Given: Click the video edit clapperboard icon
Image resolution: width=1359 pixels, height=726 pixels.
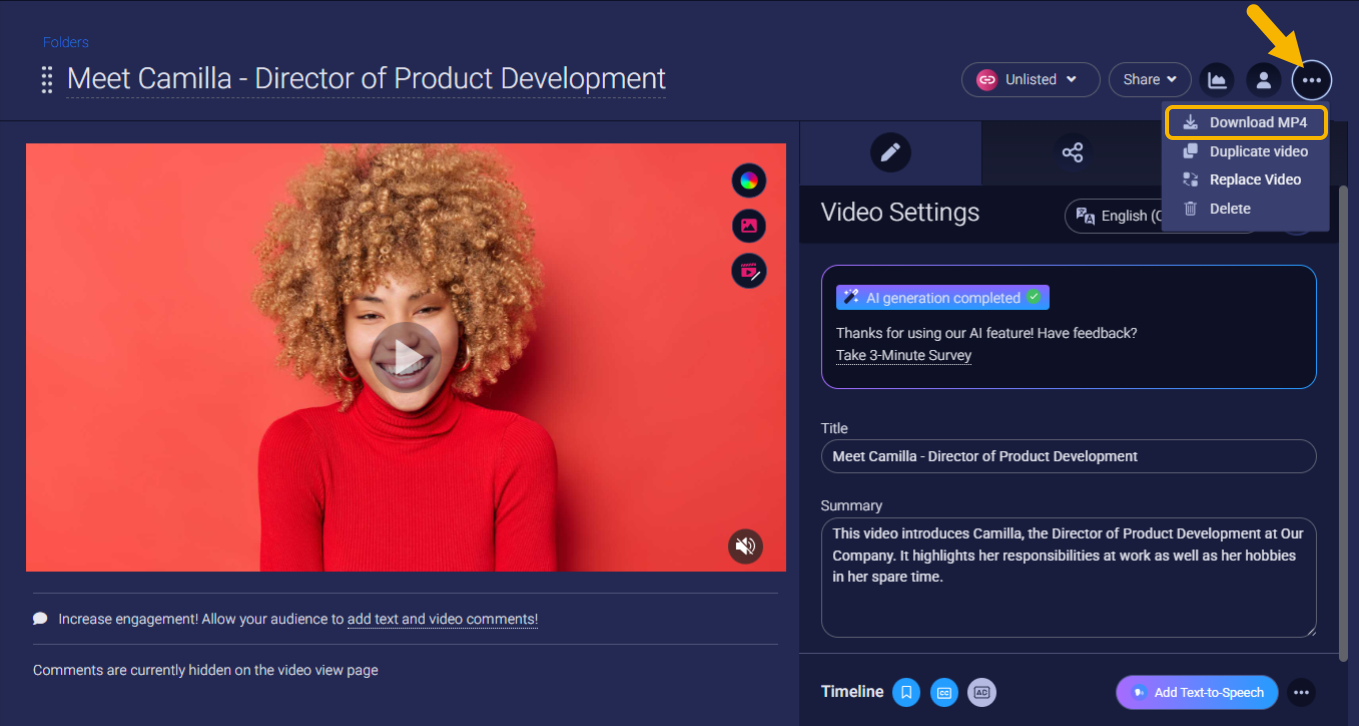Looking at the screenshot, I should point(749,271).
